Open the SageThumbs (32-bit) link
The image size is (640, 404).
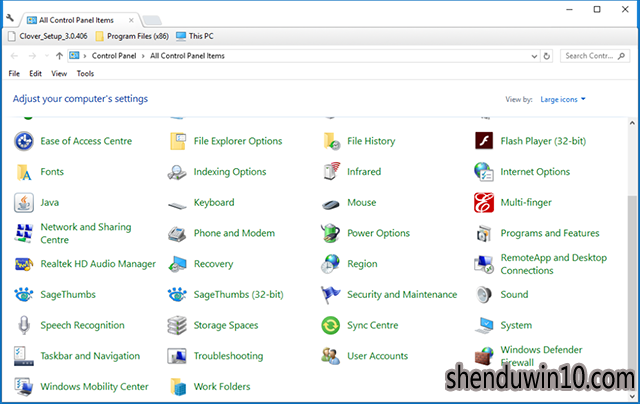click(238, 295)
